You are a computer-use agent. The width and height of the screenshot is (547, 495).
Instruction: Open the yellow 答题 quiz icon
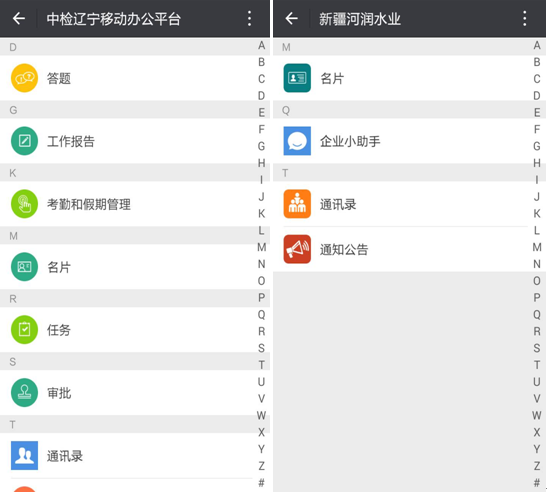point(24,78)
